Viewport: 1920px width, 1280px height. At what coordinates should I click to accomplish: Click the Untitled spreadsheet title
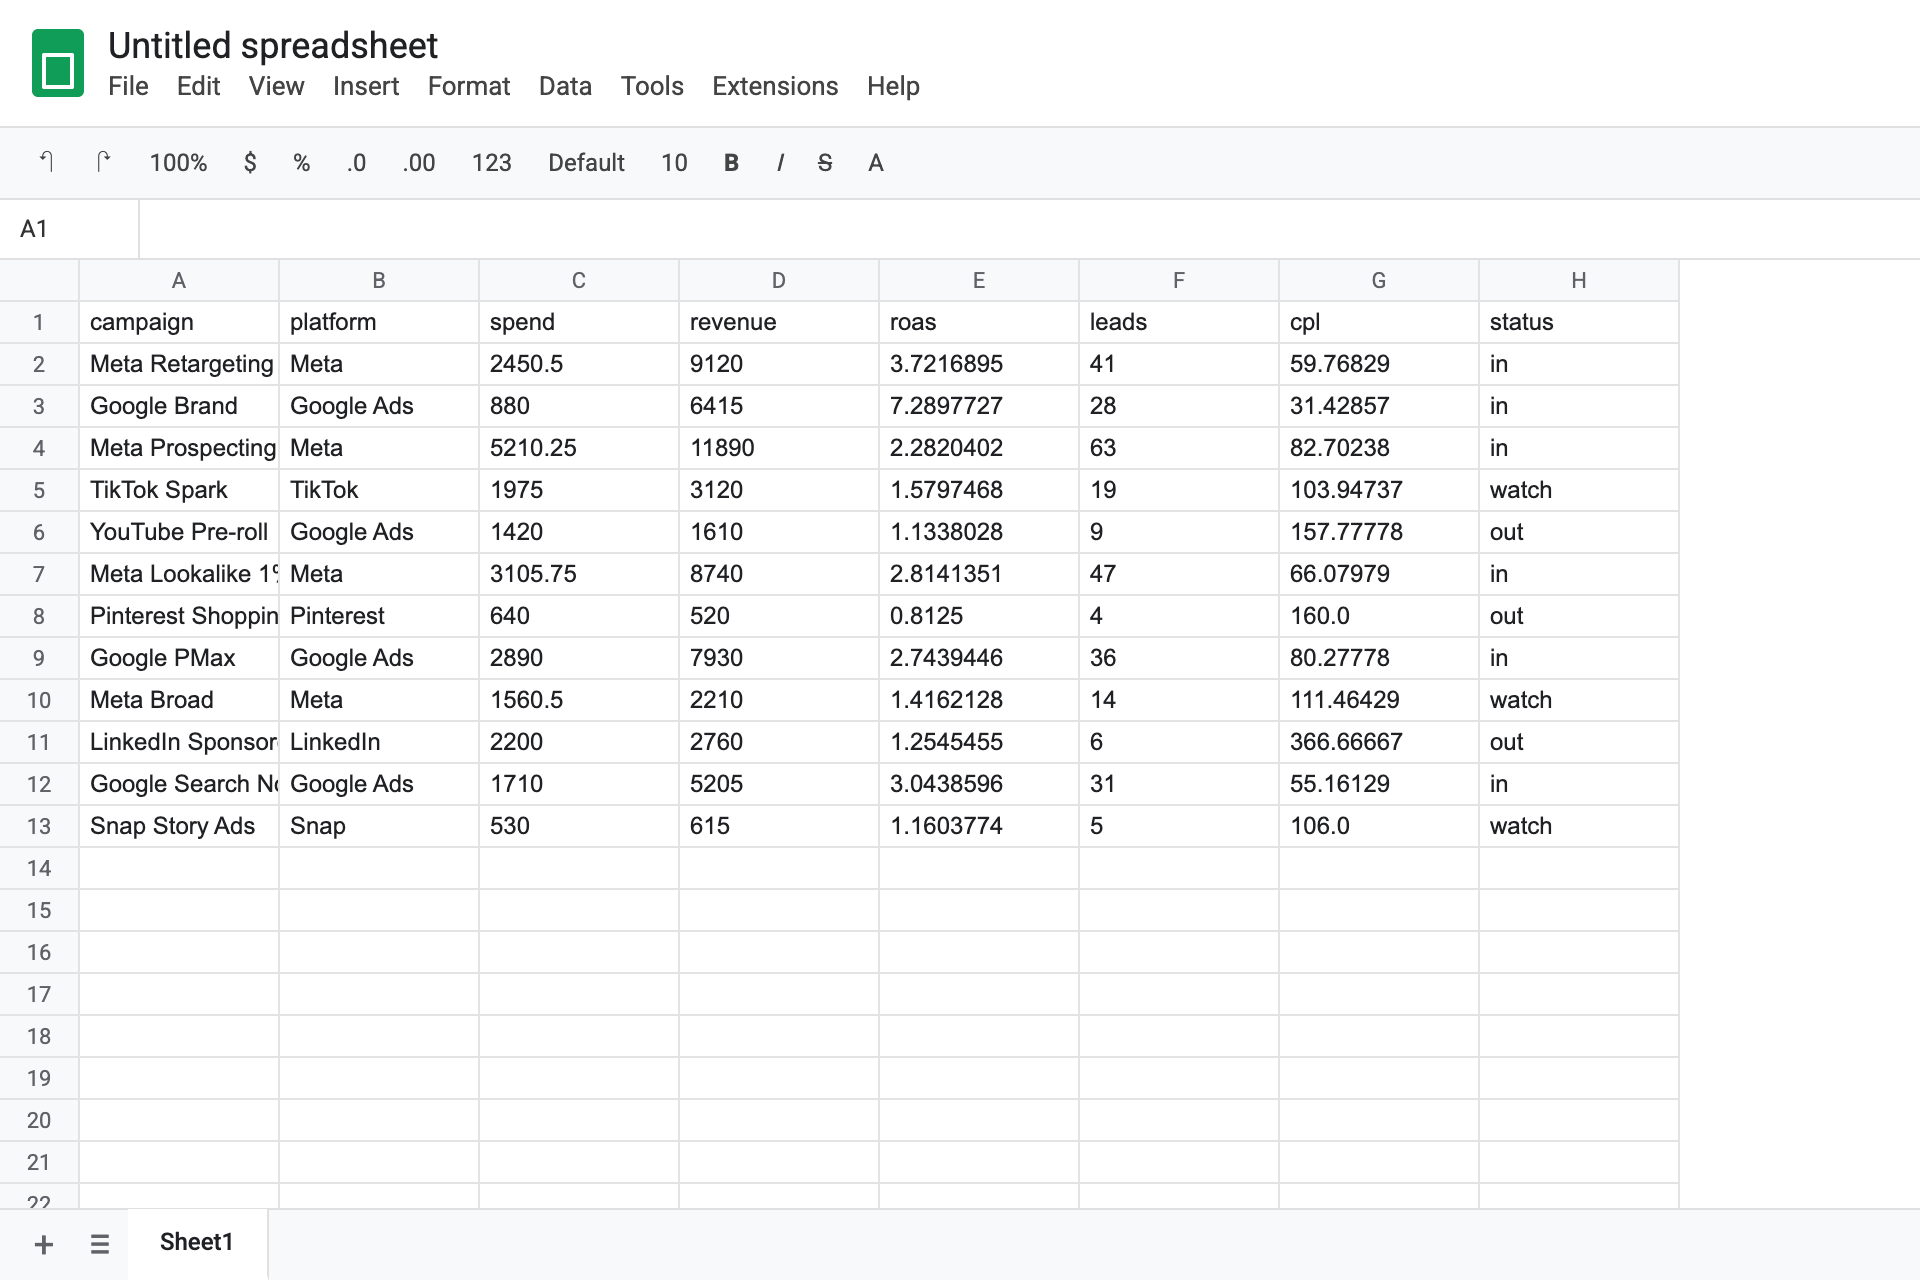(273, 45)
